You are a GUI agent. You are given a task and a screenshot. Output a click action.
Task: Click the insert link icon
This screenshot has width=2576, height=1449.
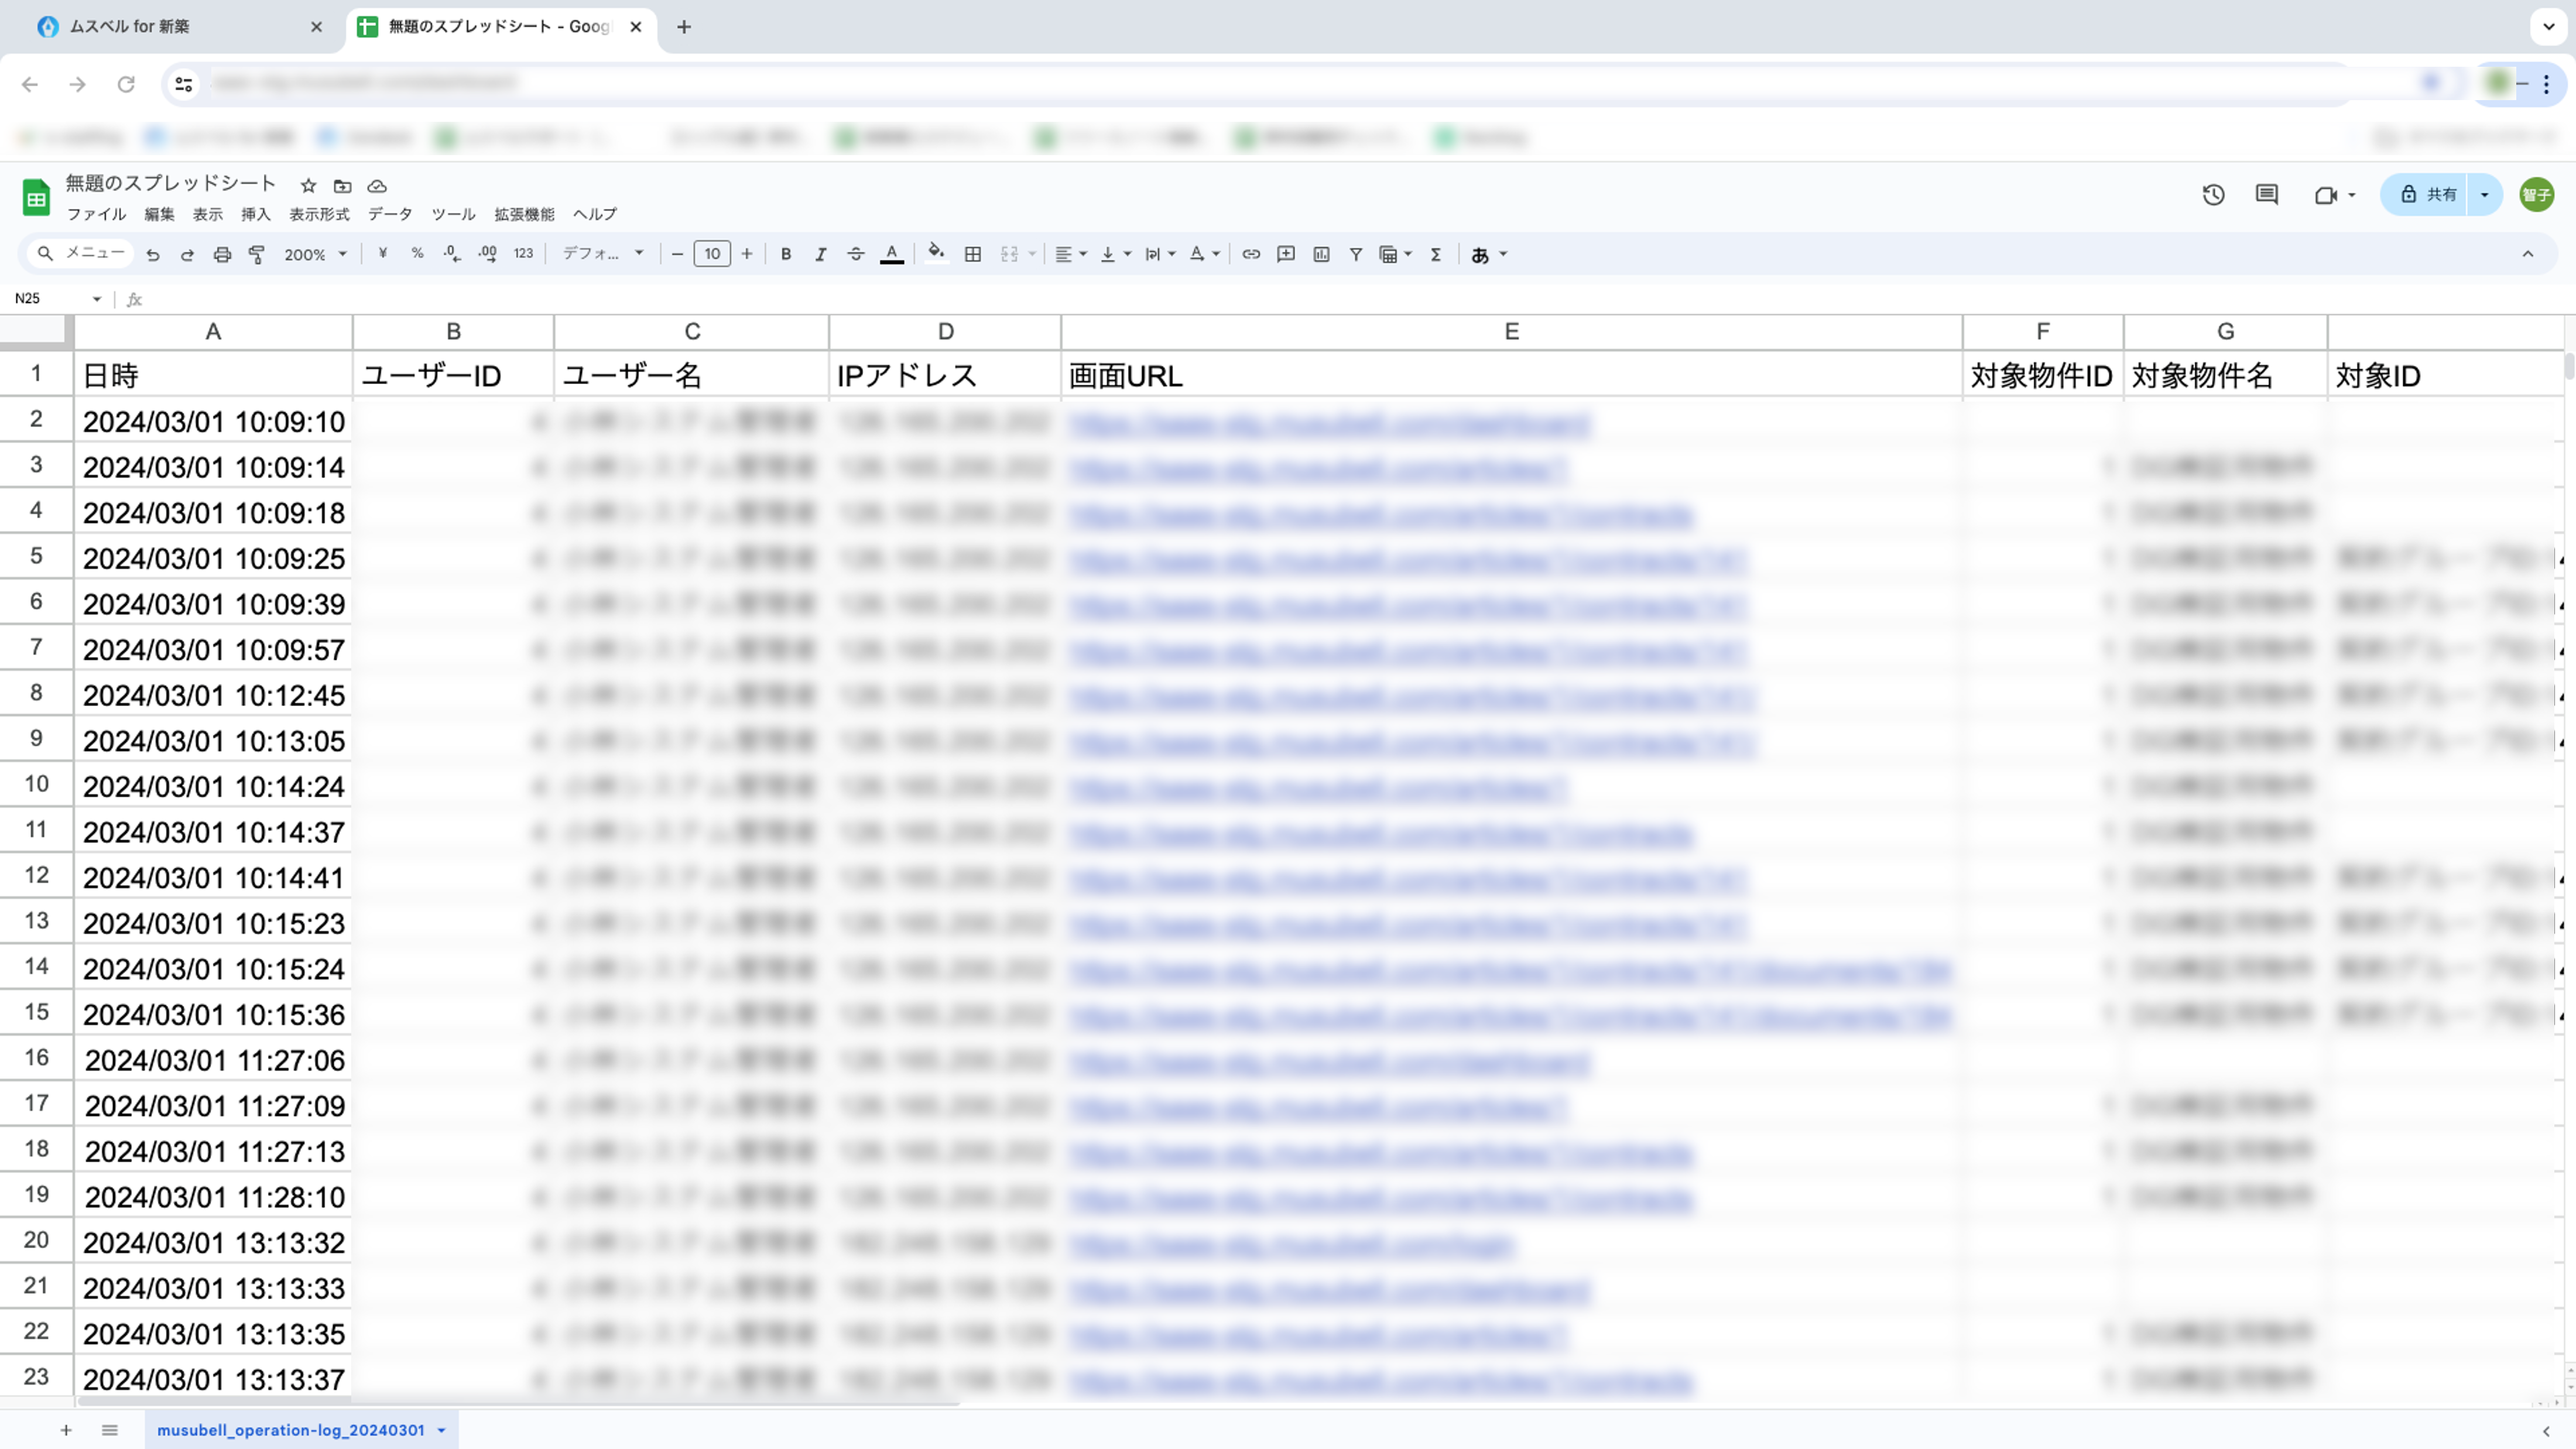1250,255
